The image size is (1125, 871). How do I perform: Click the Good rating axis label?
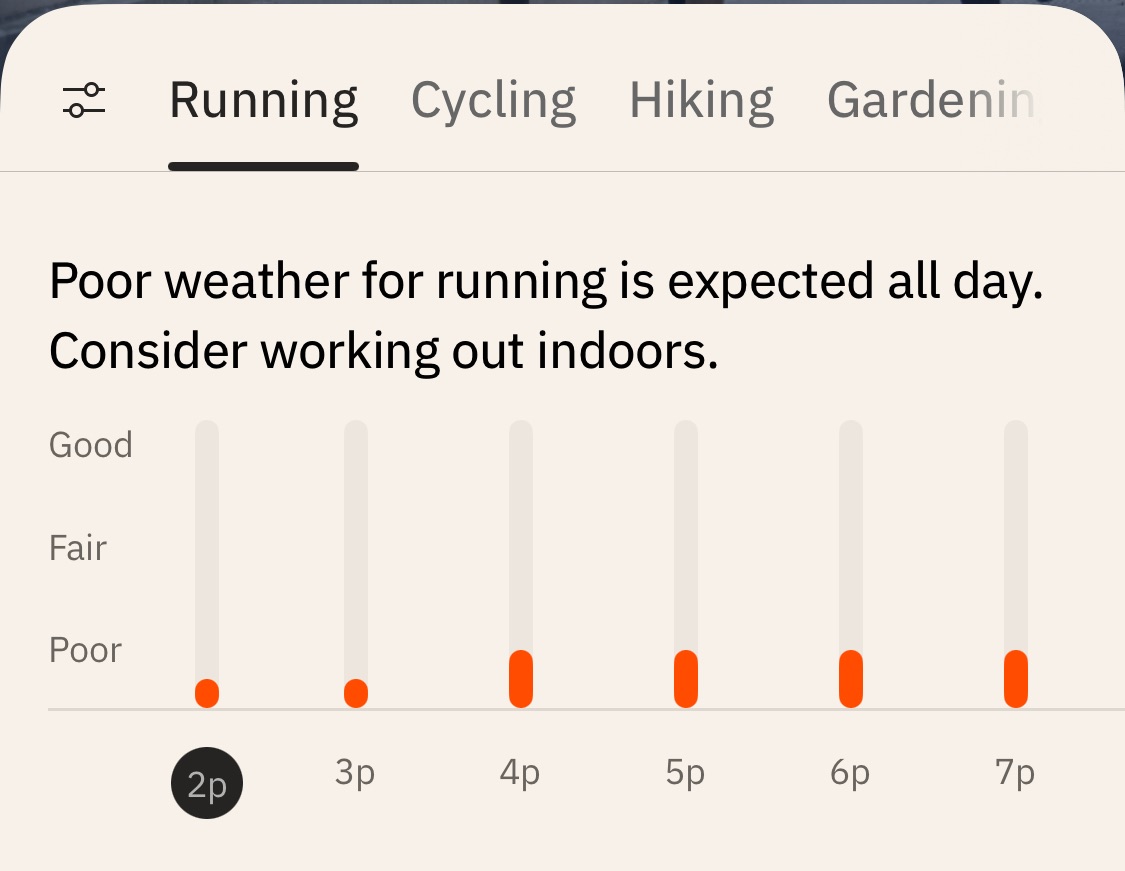point(90,445)
